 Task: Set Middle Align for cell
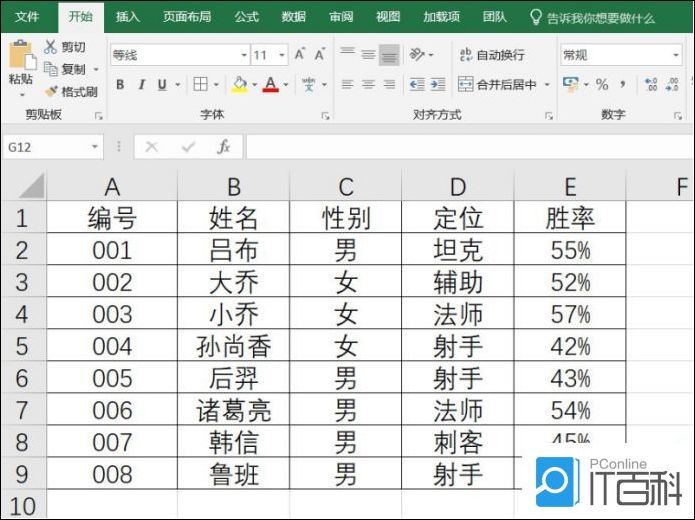tap(368, 55)
